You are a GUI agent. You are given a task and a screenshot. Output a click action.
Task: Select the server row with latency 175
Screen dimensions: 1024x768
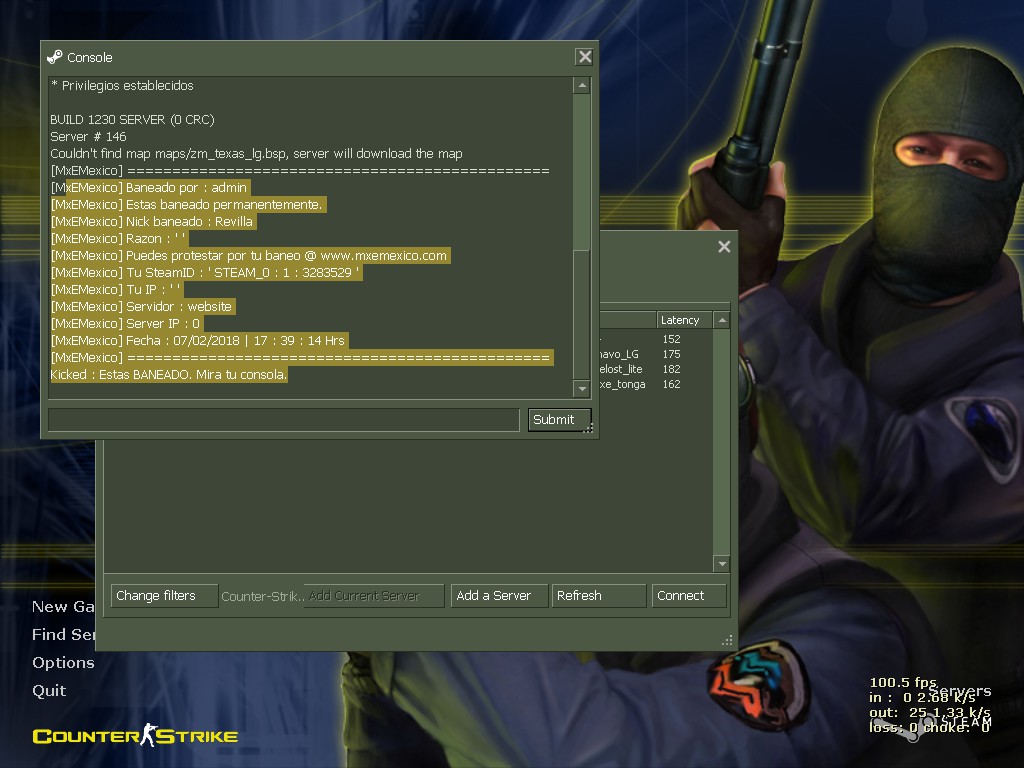(656, 354)
